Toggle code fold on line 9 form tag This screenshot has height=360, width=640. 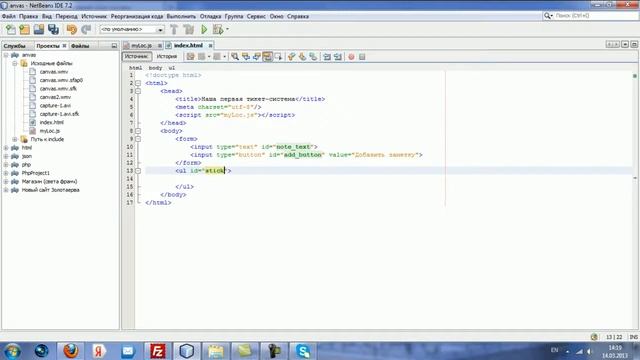coord(138,139)
